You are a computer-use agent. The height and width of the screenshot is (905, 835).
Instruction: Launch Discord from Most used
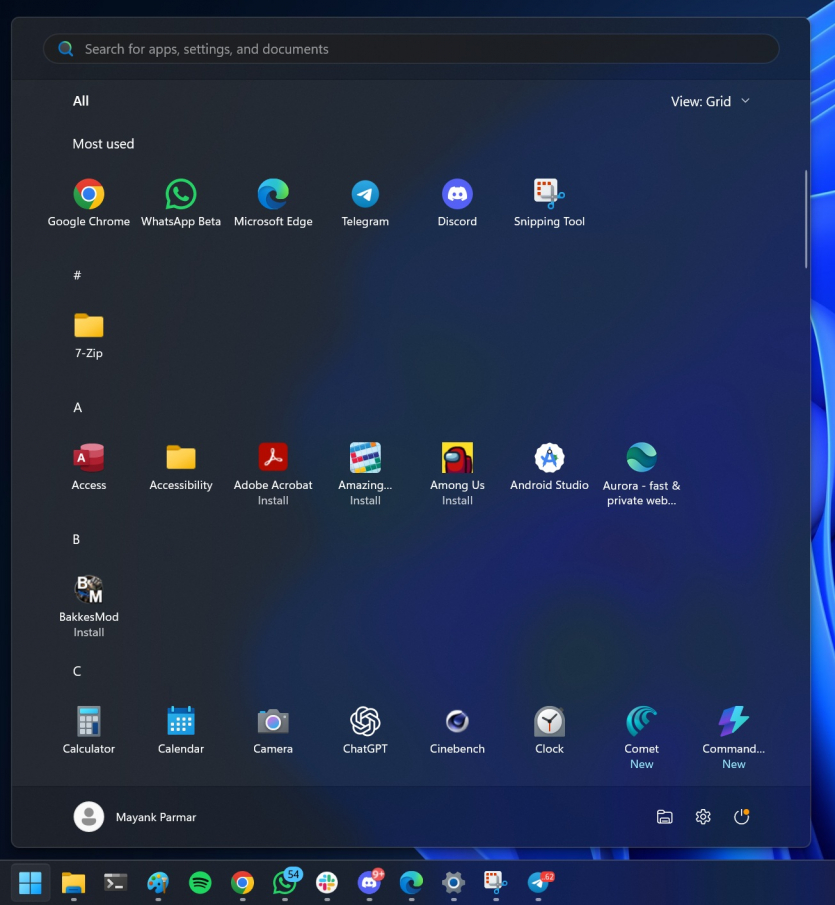(x=456, y=195)
